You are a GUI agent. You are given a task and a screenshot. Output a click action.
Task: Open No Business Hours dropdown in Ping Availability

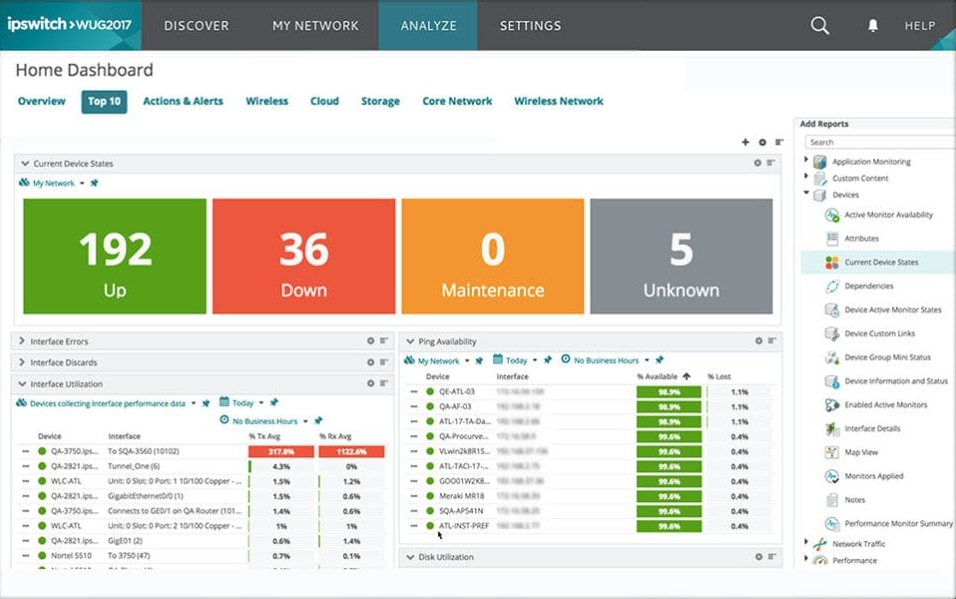coord(647,360)
